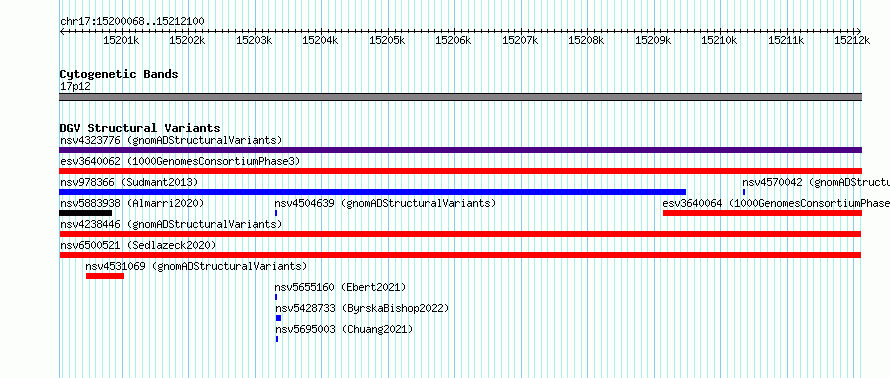The height and width of the screenshot is (378, 890).
Task: Click the red nsv4238446 variant bar
Action: tap(460, 234)
